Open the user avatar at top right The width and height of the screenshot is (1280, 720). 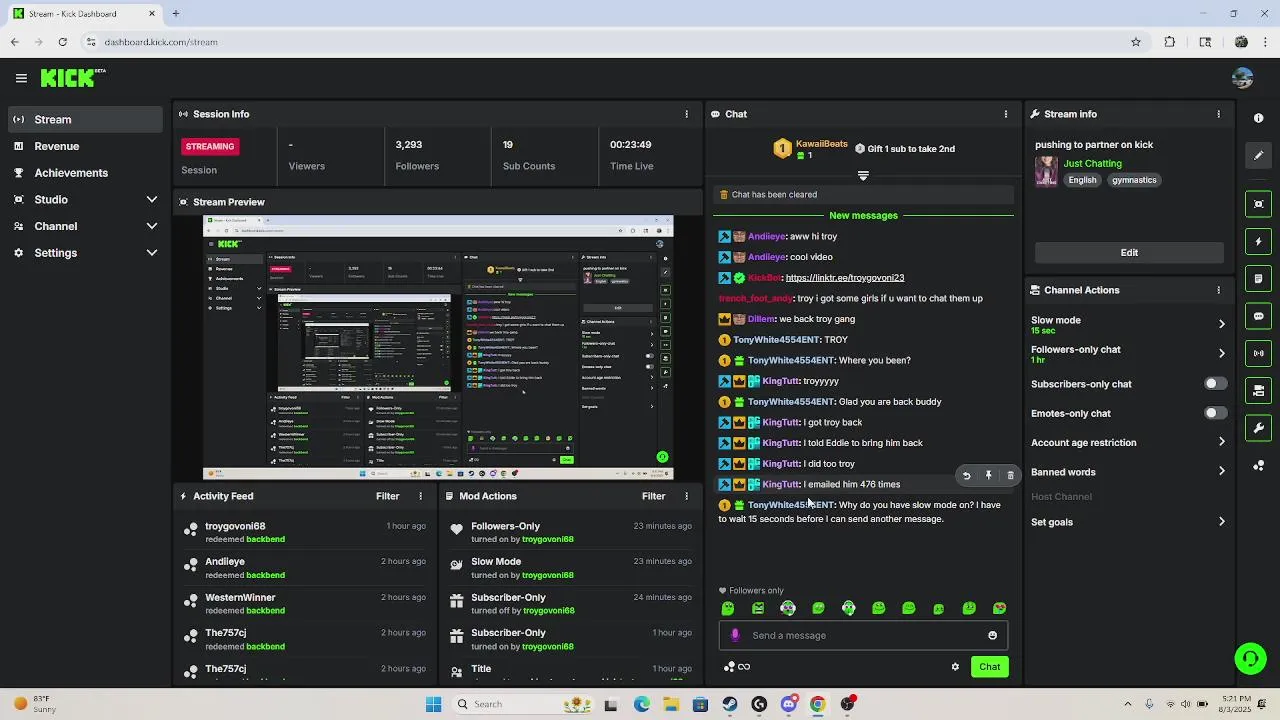[x=1243, y=78]
